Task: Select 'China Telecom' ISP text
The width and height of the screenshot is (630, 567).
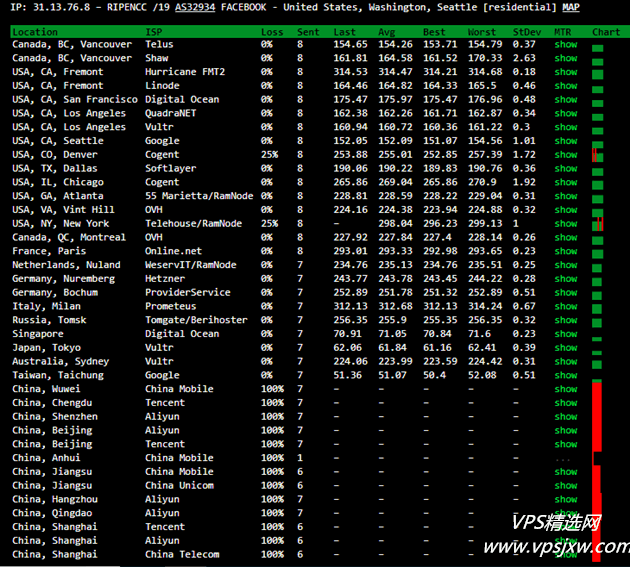Action: [x=182, y=555]
